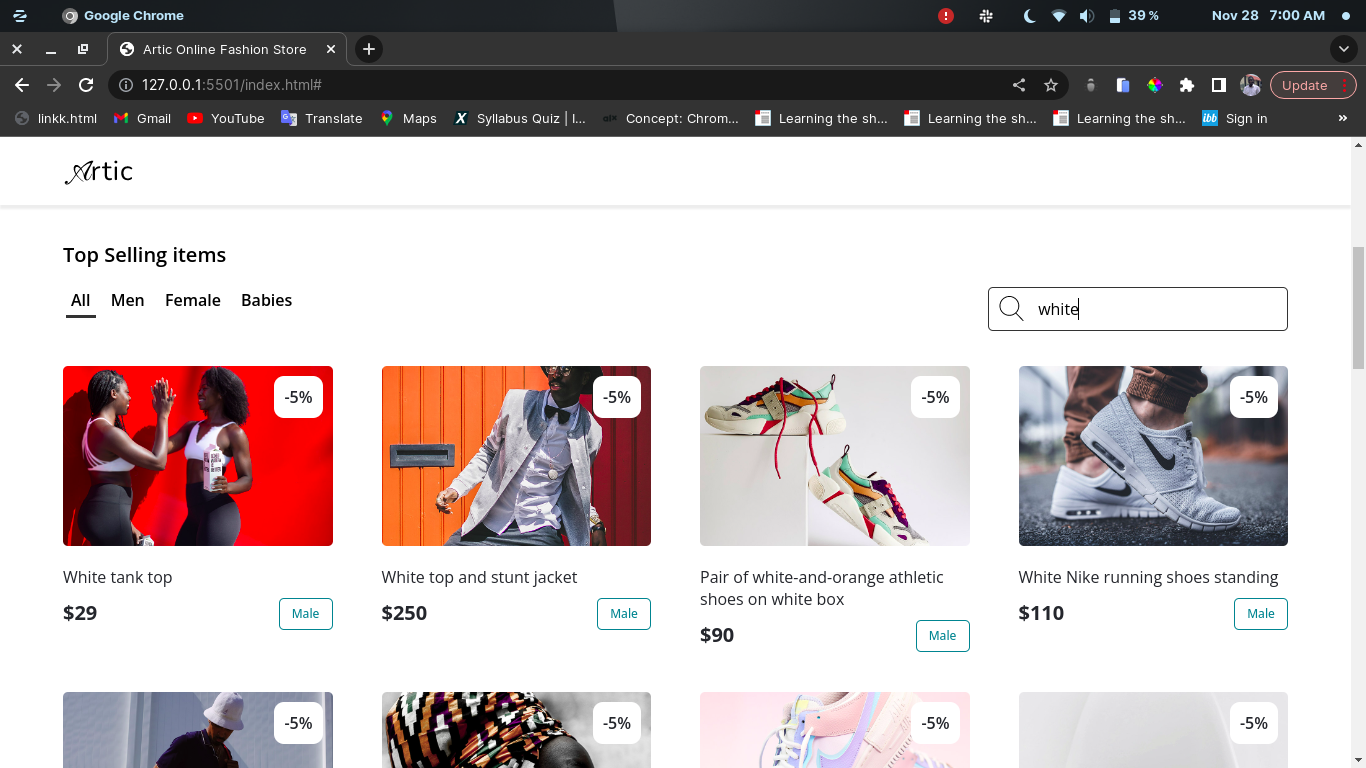Open the browser dropdown chevron near Update button
Screen dimensions: 1366x768
click(1343, 49)
